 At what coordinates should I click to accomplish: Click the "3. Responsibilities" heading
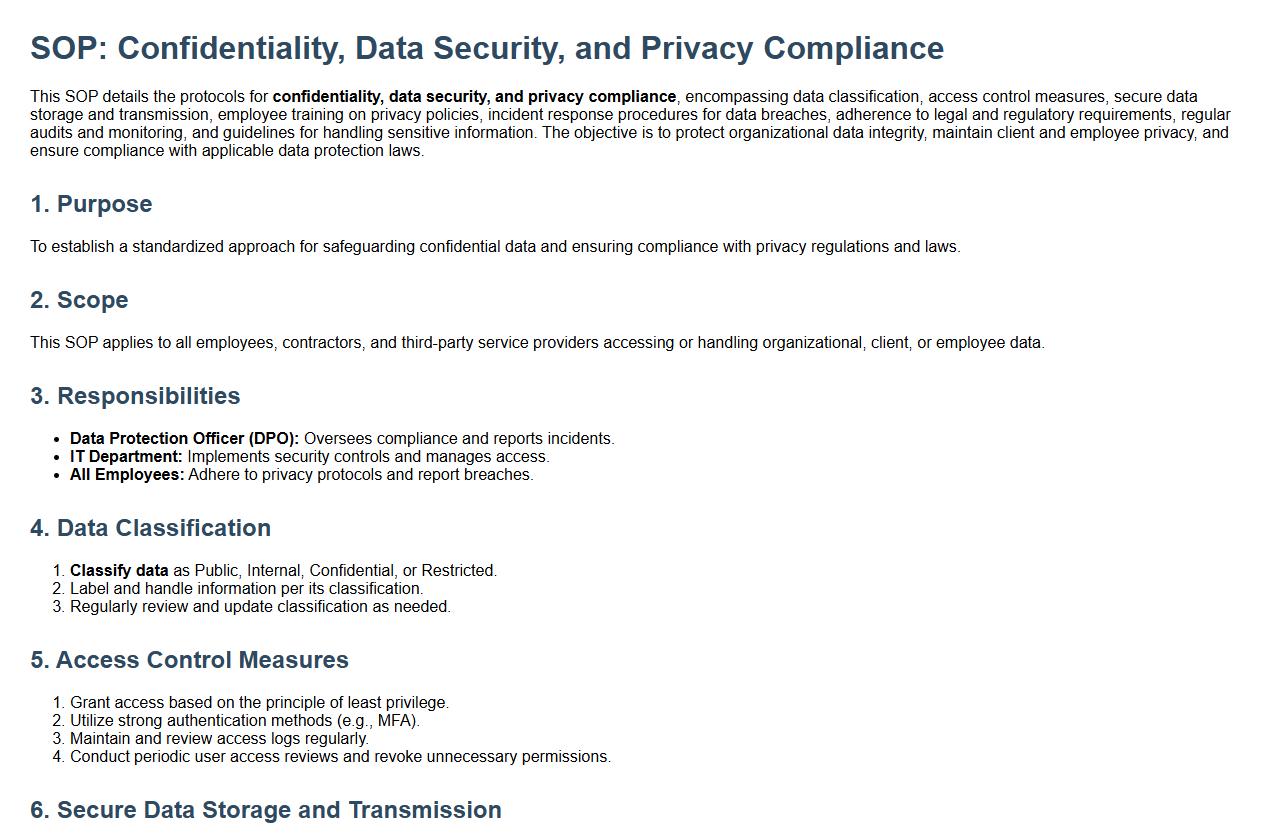(135, 396)
